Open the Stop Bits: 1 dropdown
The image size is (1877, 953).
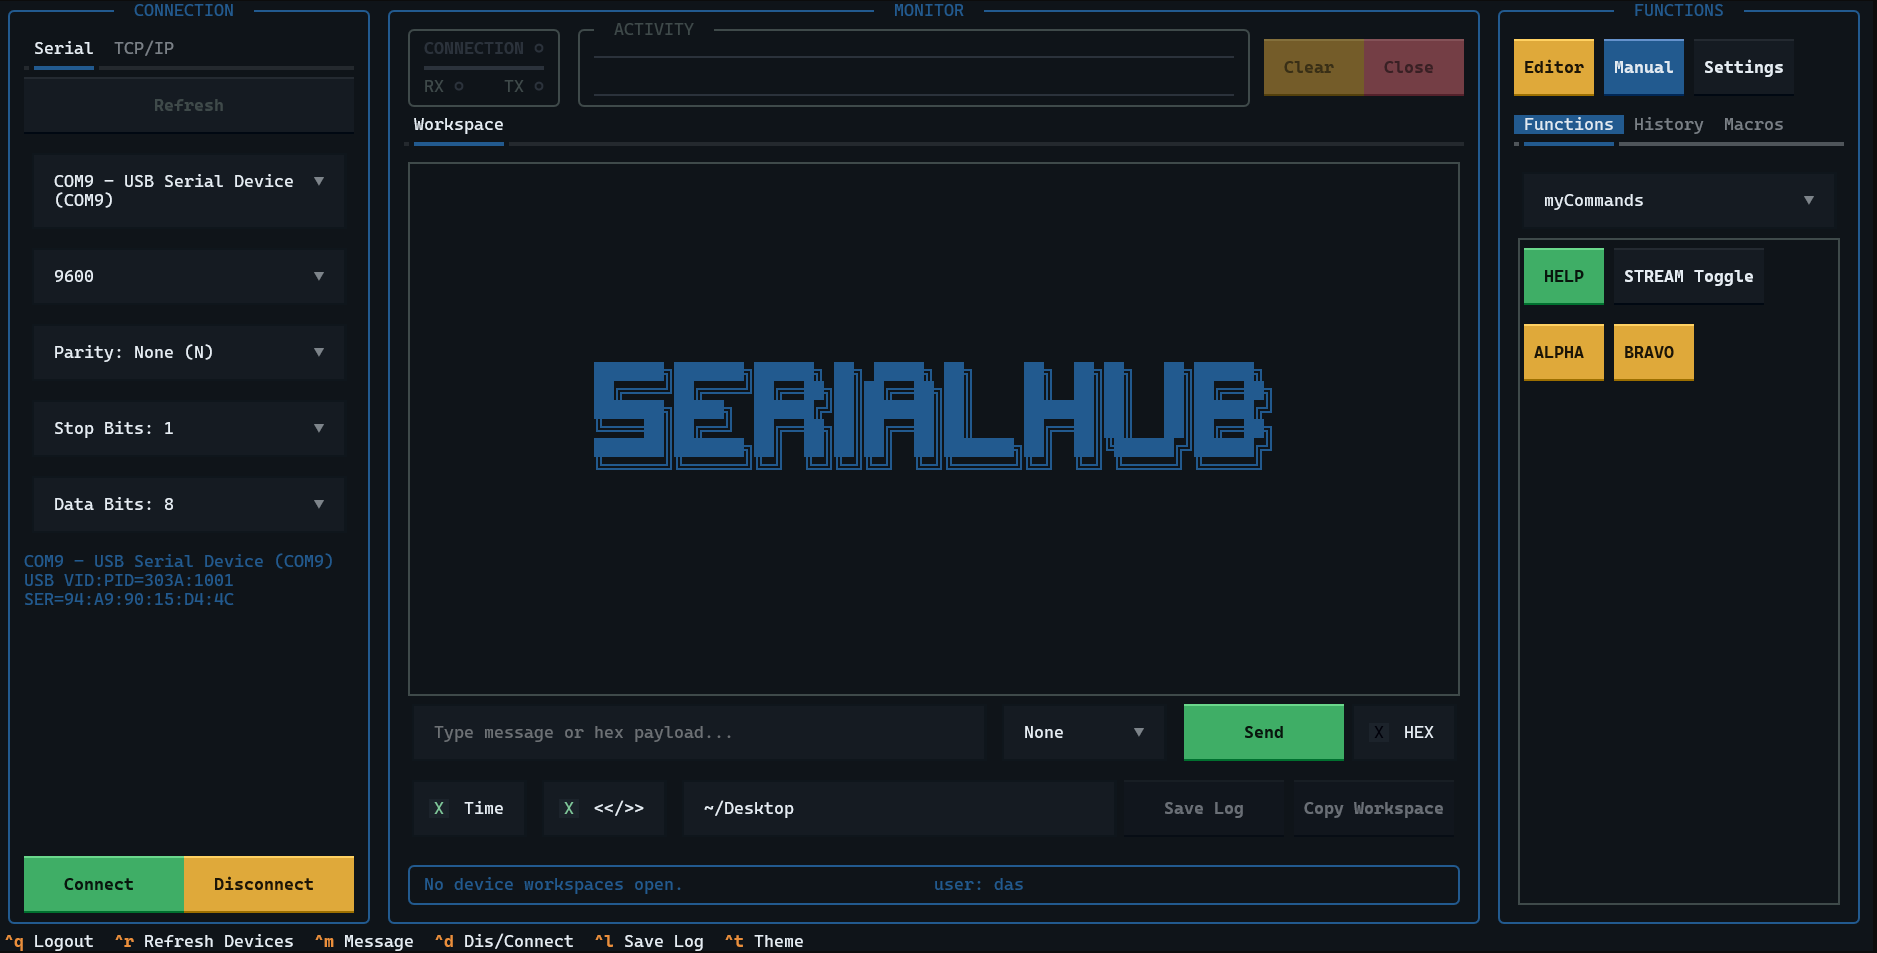click(x=189, y=428)
